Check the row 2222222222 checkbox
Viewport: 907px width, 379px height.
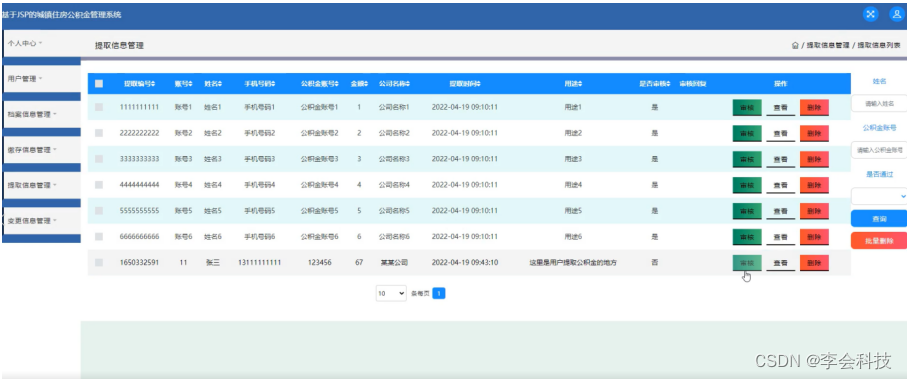(99, 133)
